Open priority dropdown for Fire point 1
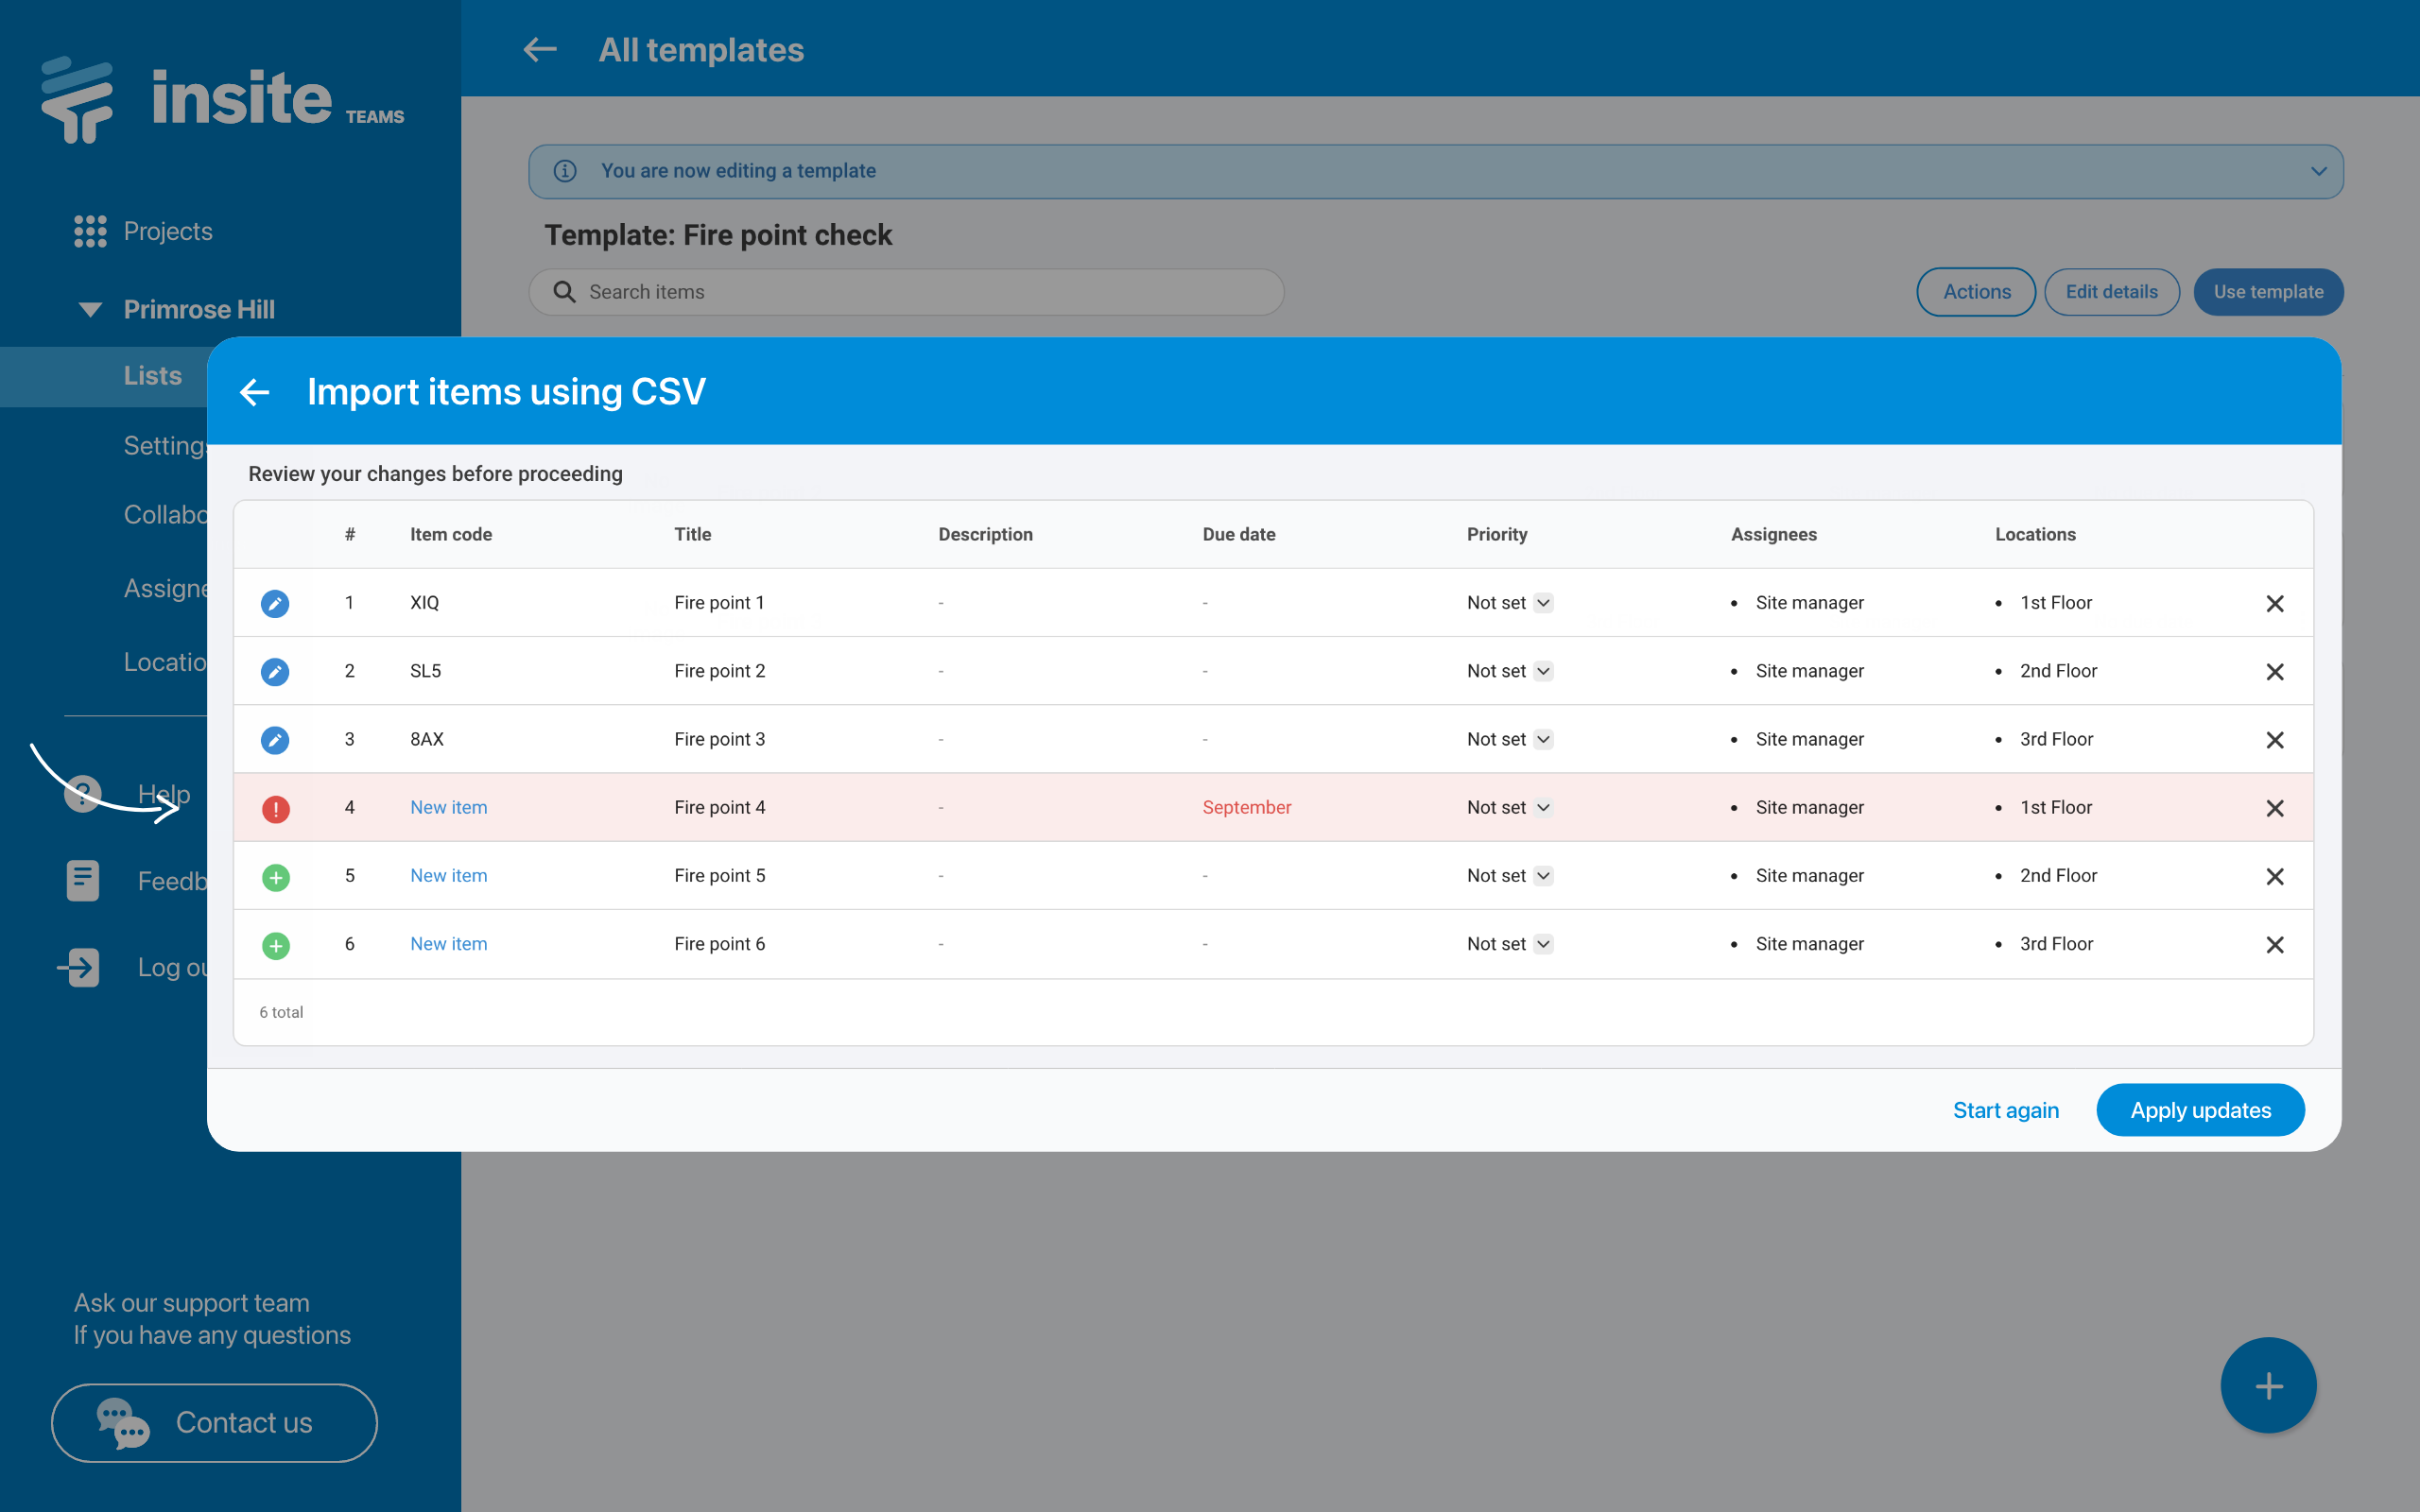Image resolution: width=2420 pixels, height=1512 pixels. (1543, 603)
